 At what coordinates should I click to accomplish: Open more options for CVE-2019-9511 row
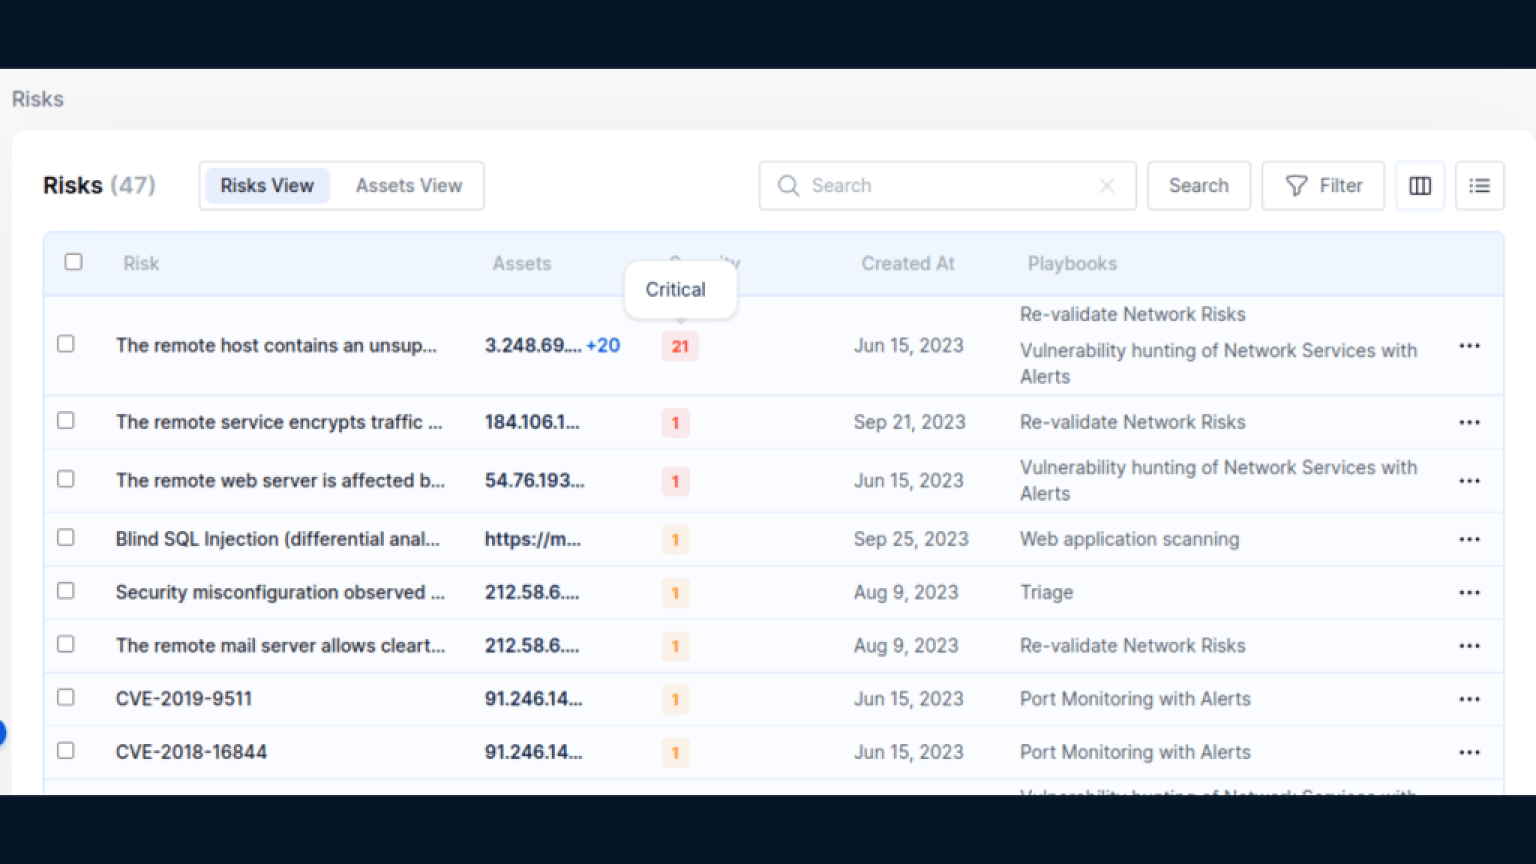[x=1469, y=699]
